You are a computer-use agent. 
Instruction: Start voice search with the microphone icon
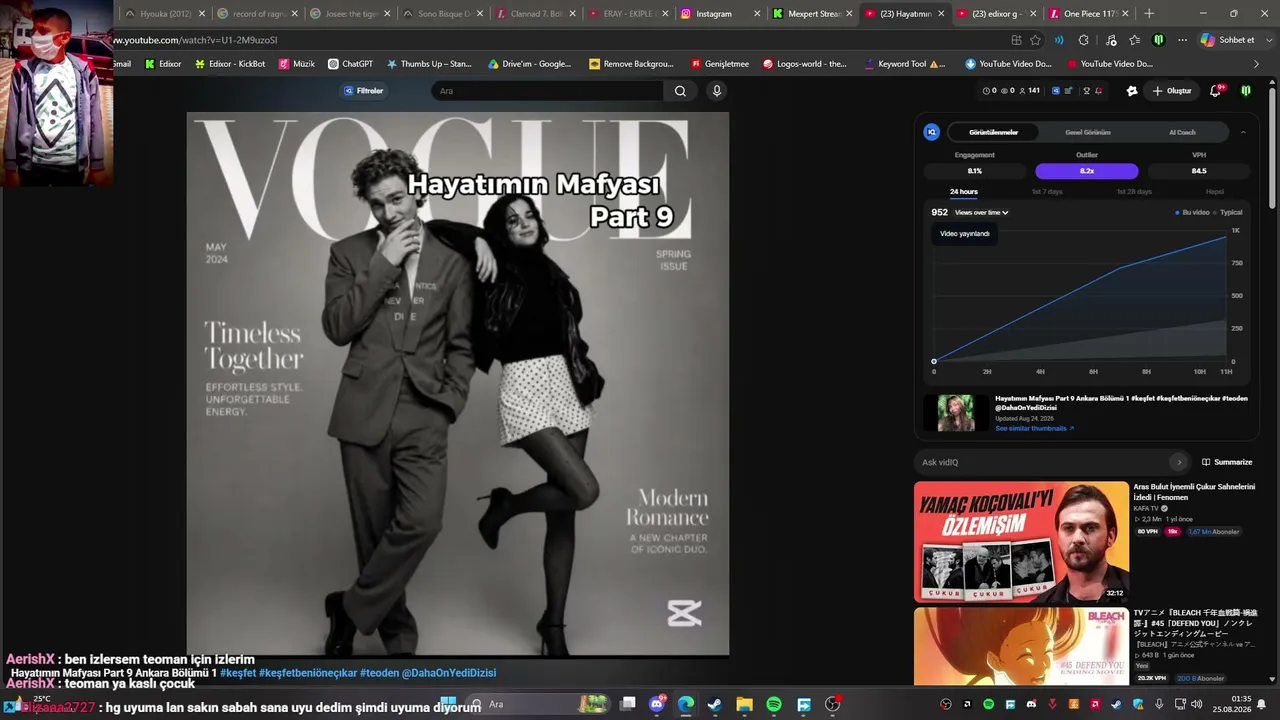click(716, 91)
